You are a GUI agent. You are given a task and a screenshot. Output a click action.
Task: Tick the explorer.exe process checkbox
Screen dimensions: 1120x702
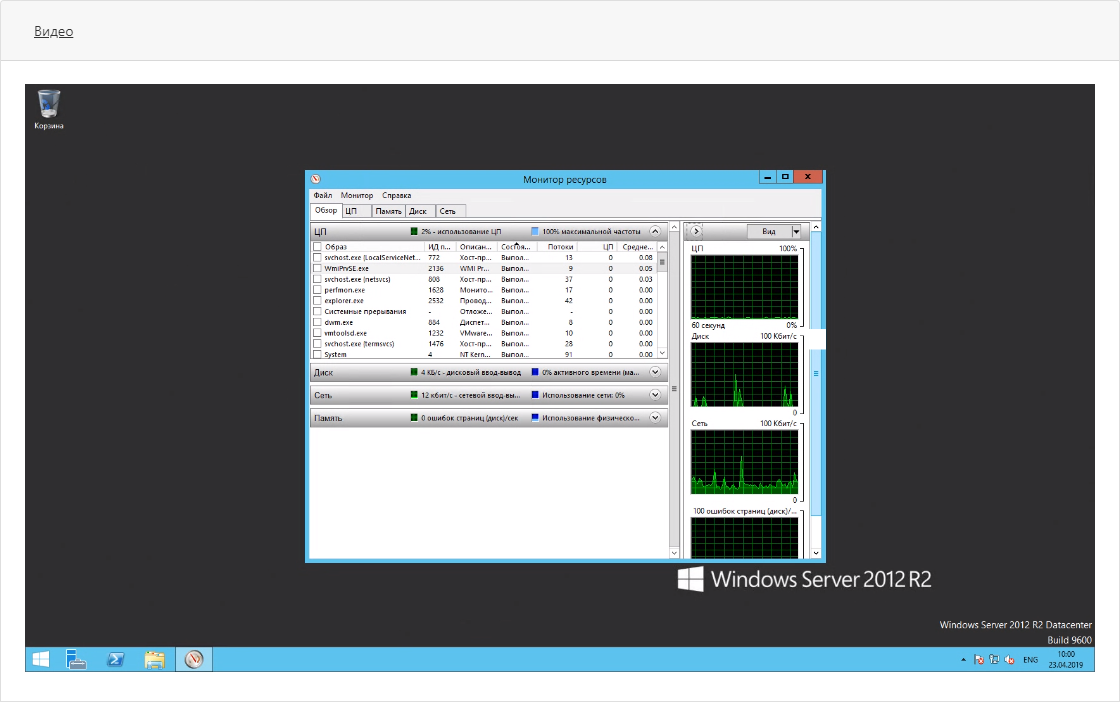317,300
